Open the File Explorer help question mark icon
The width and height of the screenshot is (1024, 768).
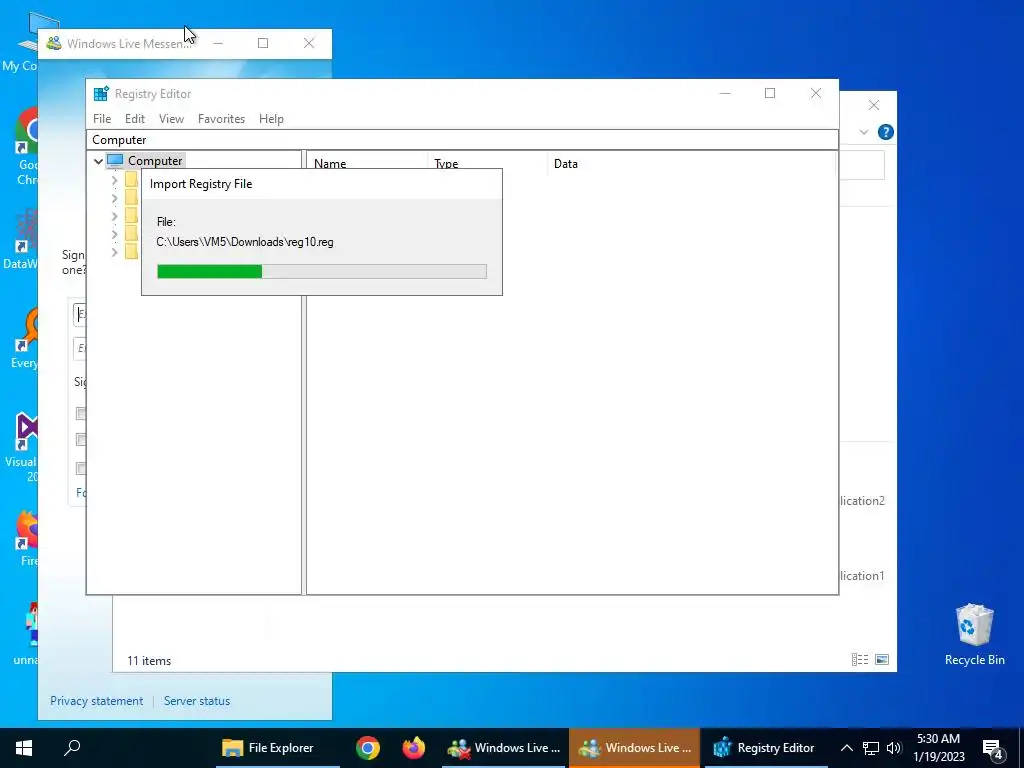pos(886,132)
